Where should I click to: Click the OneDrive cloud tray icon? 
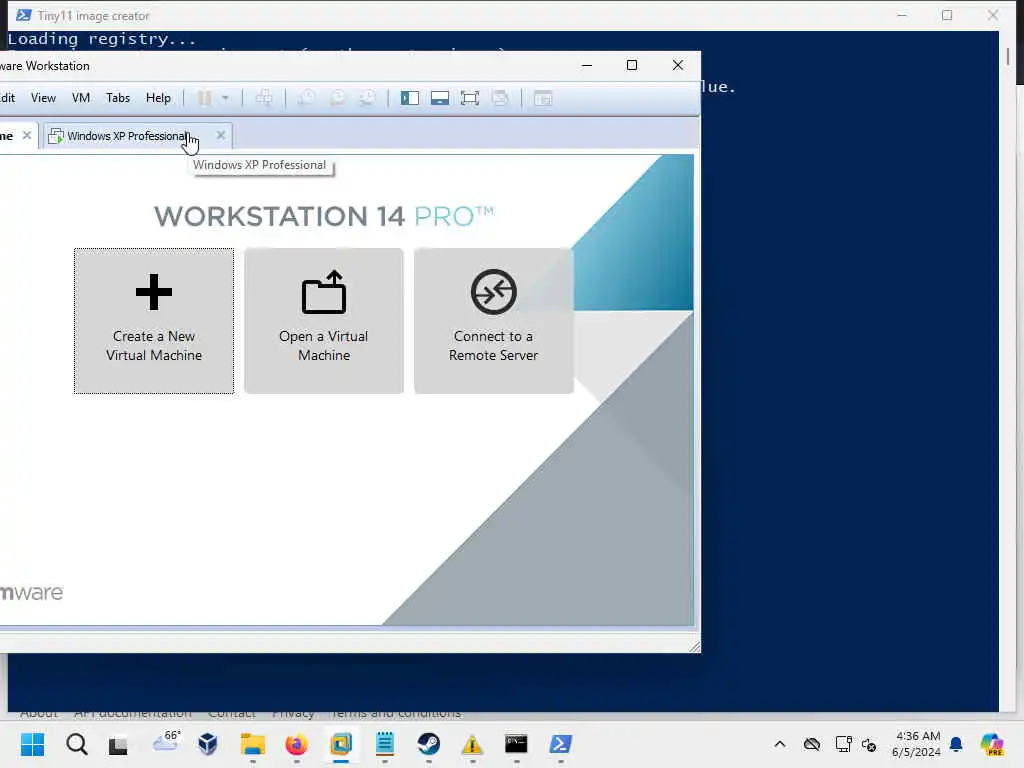(812, 744)
